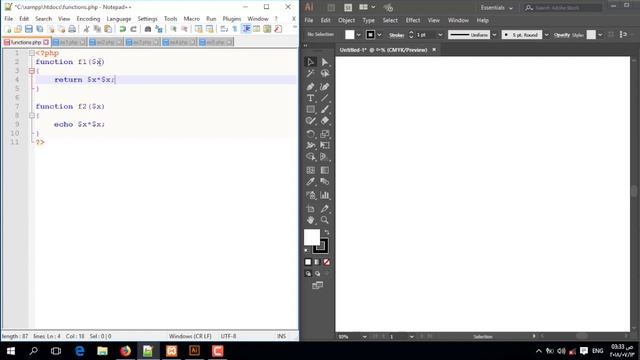Set paint mode to None
Viewport: 640px width, 360px height.
click(327, 262)
